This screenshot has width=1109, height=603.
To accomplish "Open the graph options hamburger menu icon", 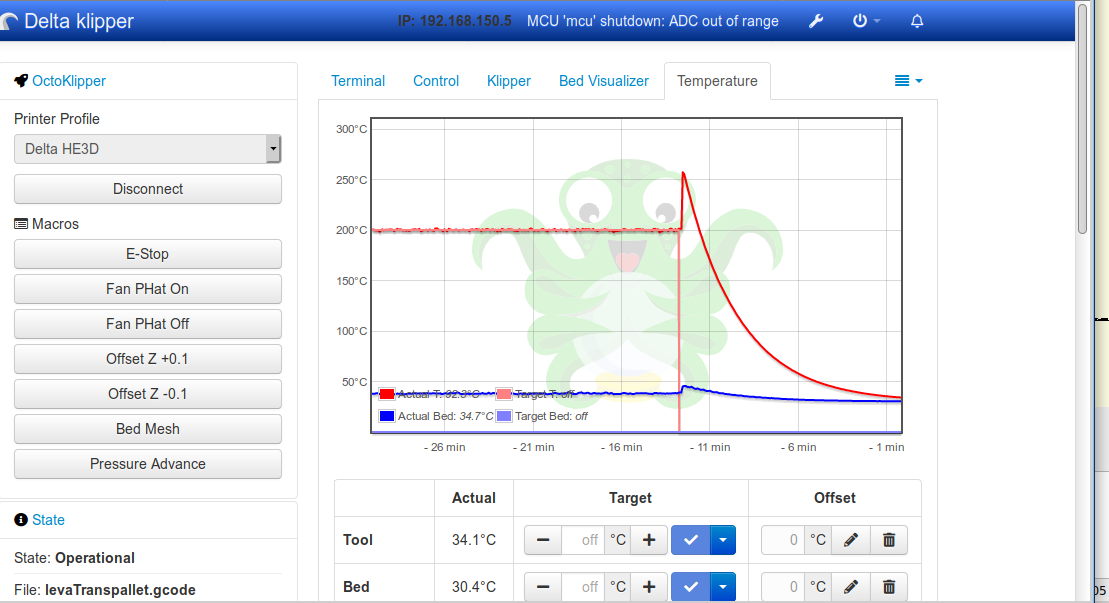I will [x=903, y=81].
